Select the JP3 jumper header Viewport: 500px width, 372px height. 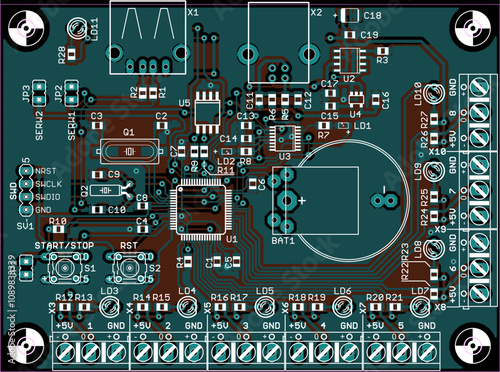[x=39, y=93]
